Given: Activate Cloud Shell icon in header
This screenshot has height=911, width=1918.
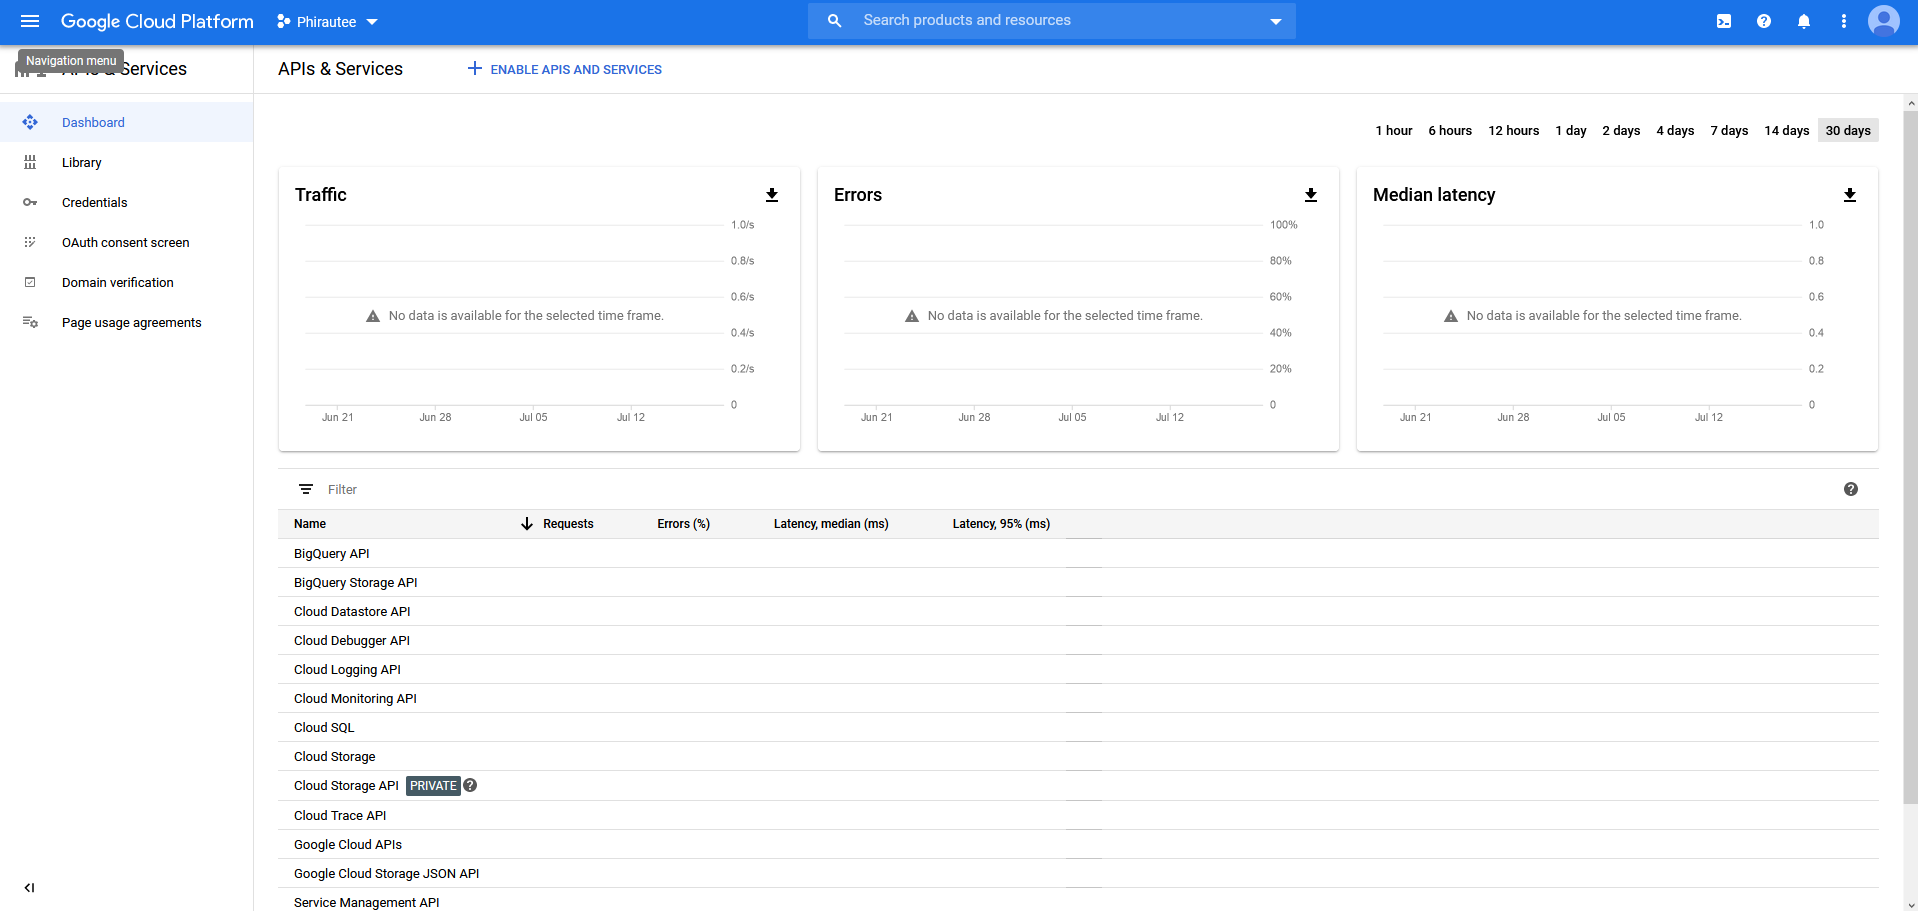Looking at the screenshot, I should [1724, 21].
